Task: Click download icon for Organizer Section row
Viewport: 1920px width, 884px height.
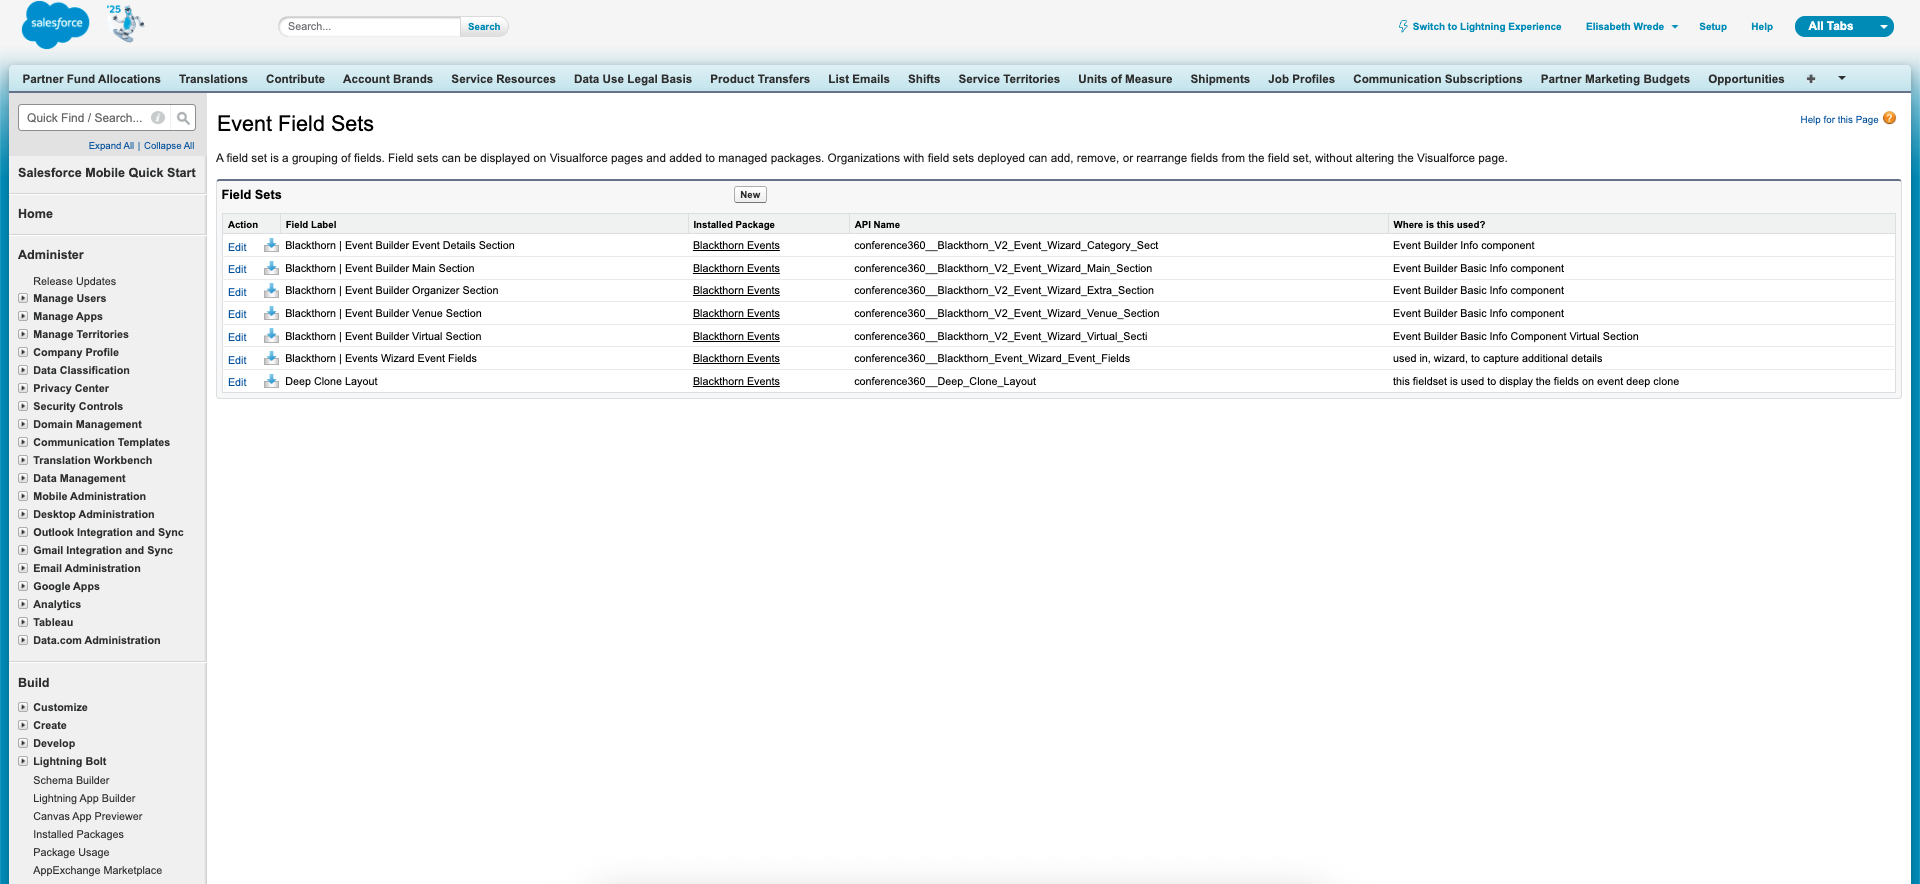Action: pos(271,290)
